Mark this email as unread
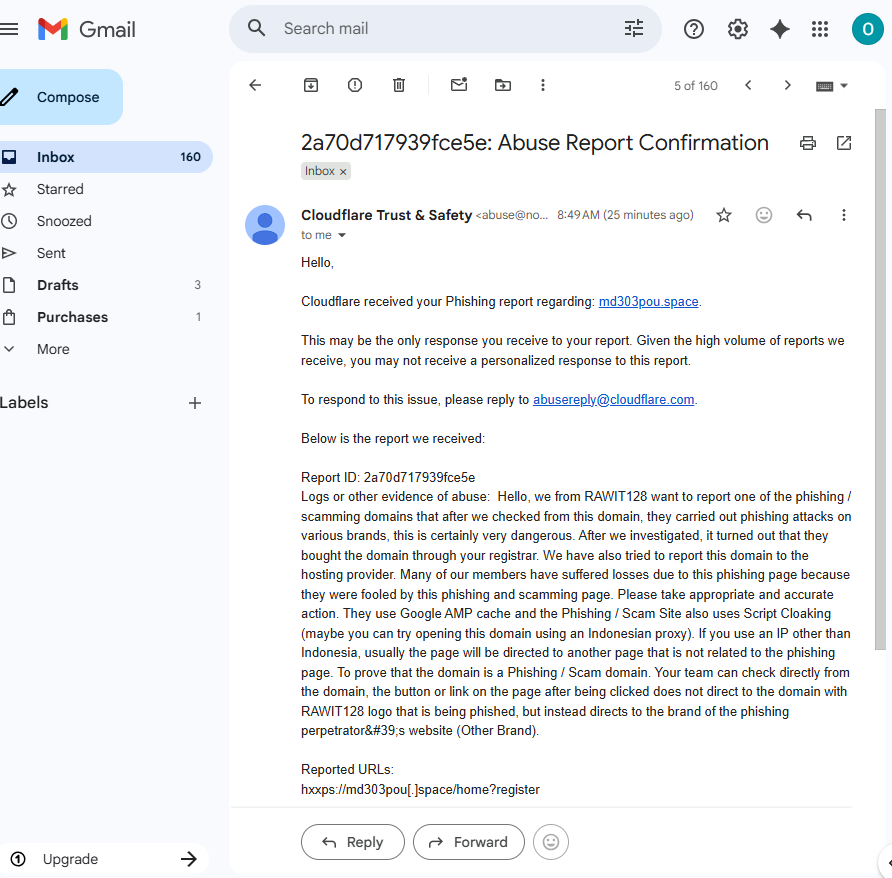 (459, 85)
